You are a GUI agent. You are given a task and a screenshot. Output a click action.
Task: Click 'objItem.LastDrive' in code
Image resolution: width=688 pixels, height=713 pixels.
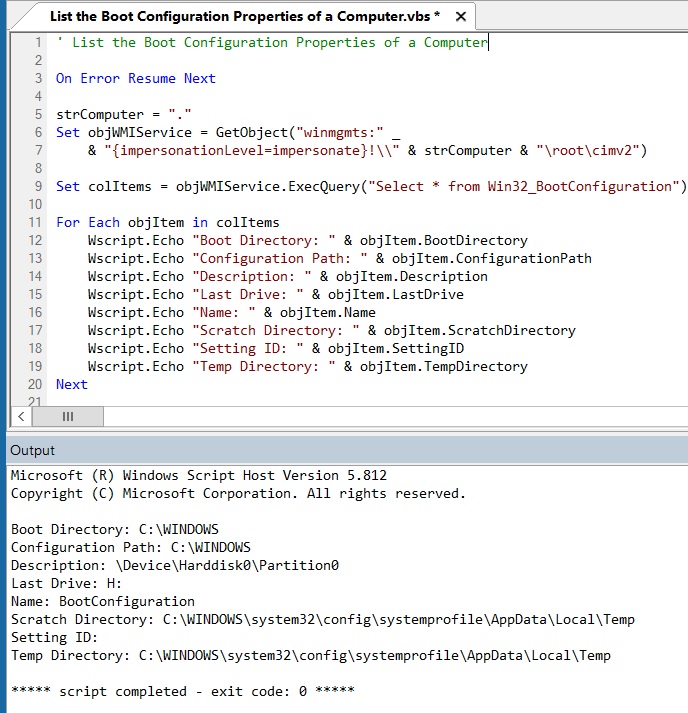click(396, 294)
